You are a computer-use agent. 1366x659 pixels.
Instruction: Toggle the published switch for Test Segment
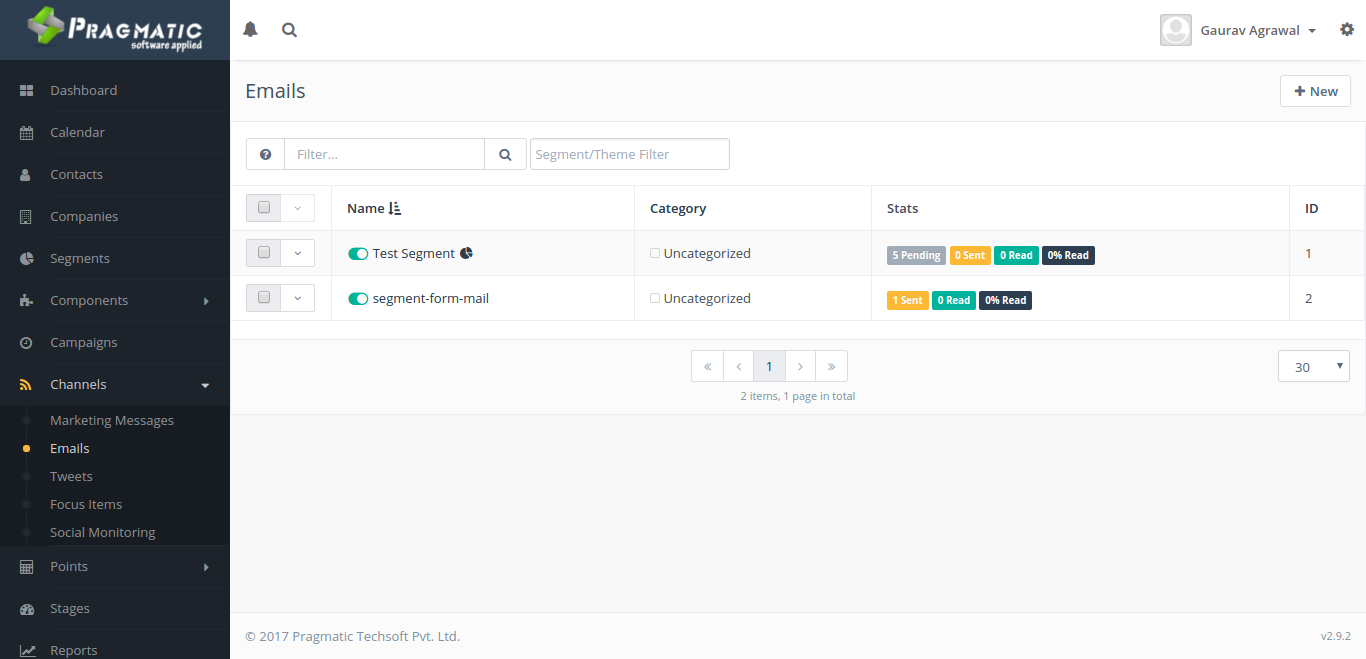tap(358, 254)
